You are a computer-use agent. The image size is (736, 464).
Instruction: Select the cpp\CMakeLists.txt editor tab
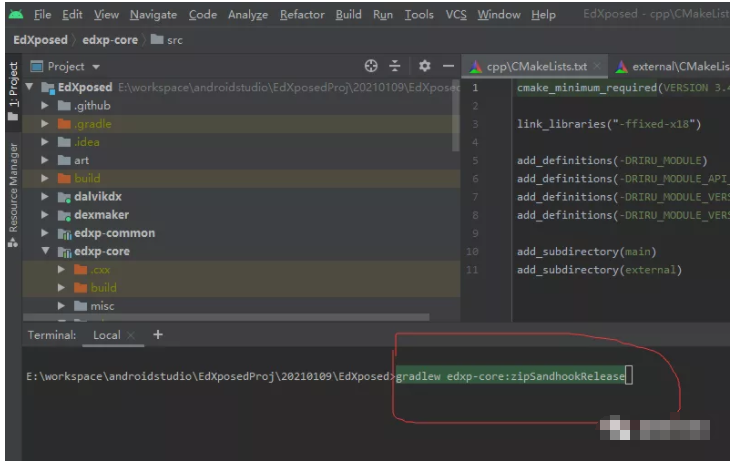[x=535, y=67]
